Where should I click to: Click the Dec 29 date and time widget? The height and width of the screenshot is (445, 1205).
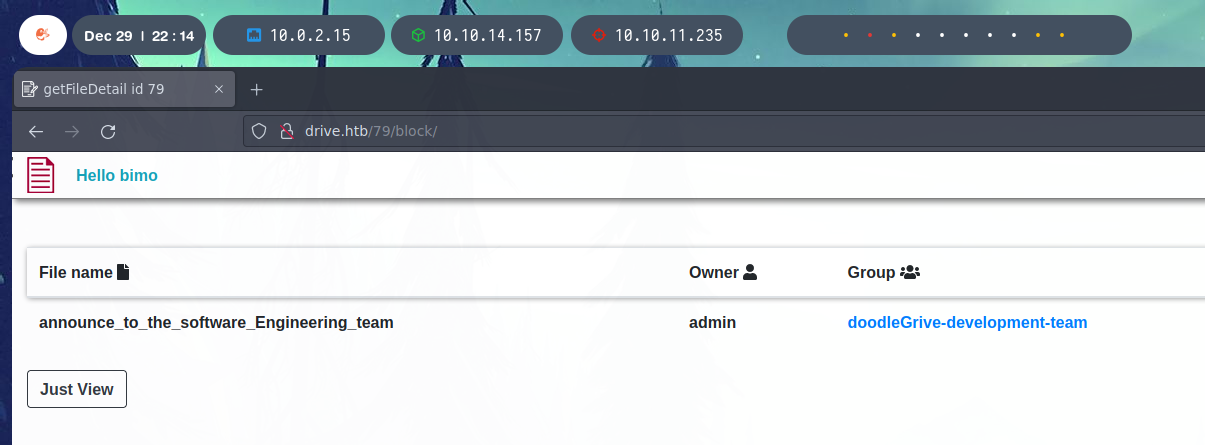[139, 35]
